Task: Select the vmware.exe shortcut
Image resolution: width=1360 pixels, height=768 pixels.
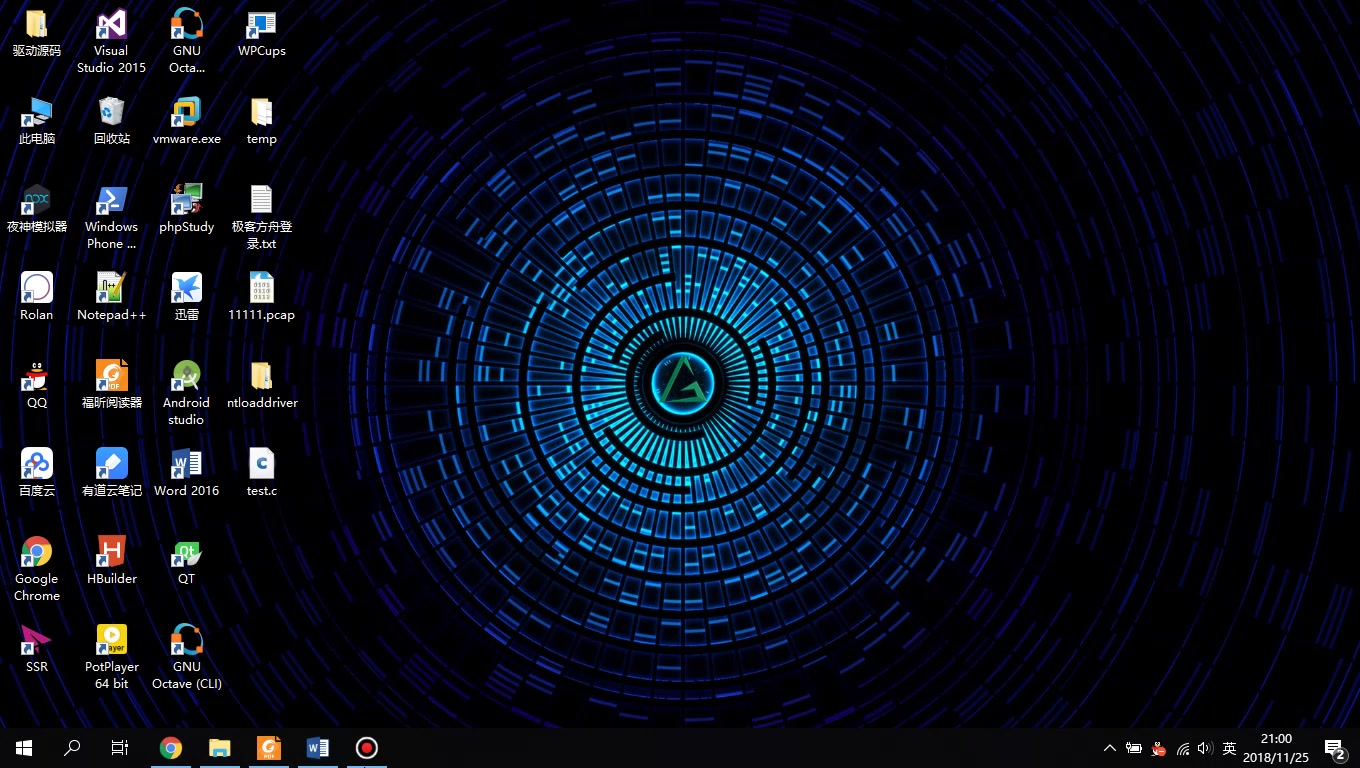Action: coord(186,113)
